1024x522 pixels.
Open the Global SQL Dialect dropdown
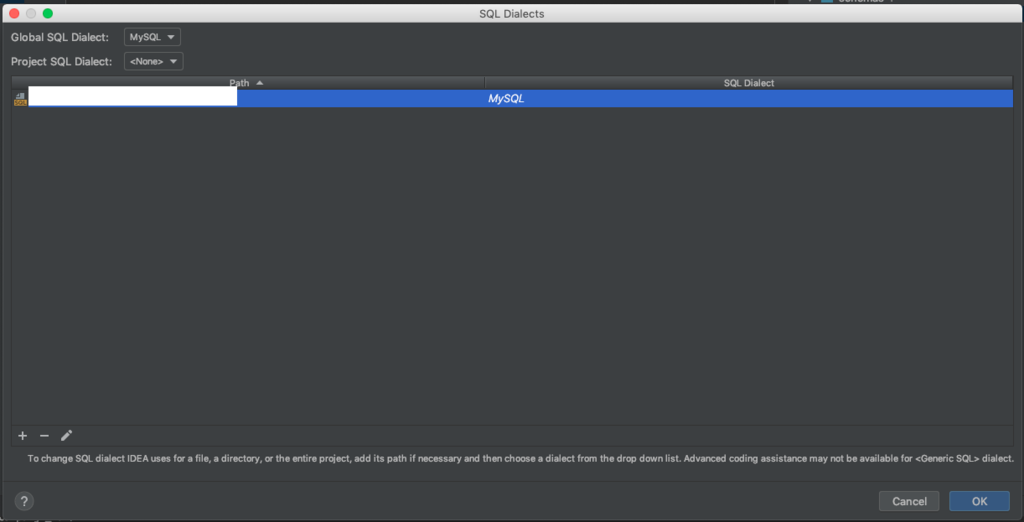coord(152,37)
